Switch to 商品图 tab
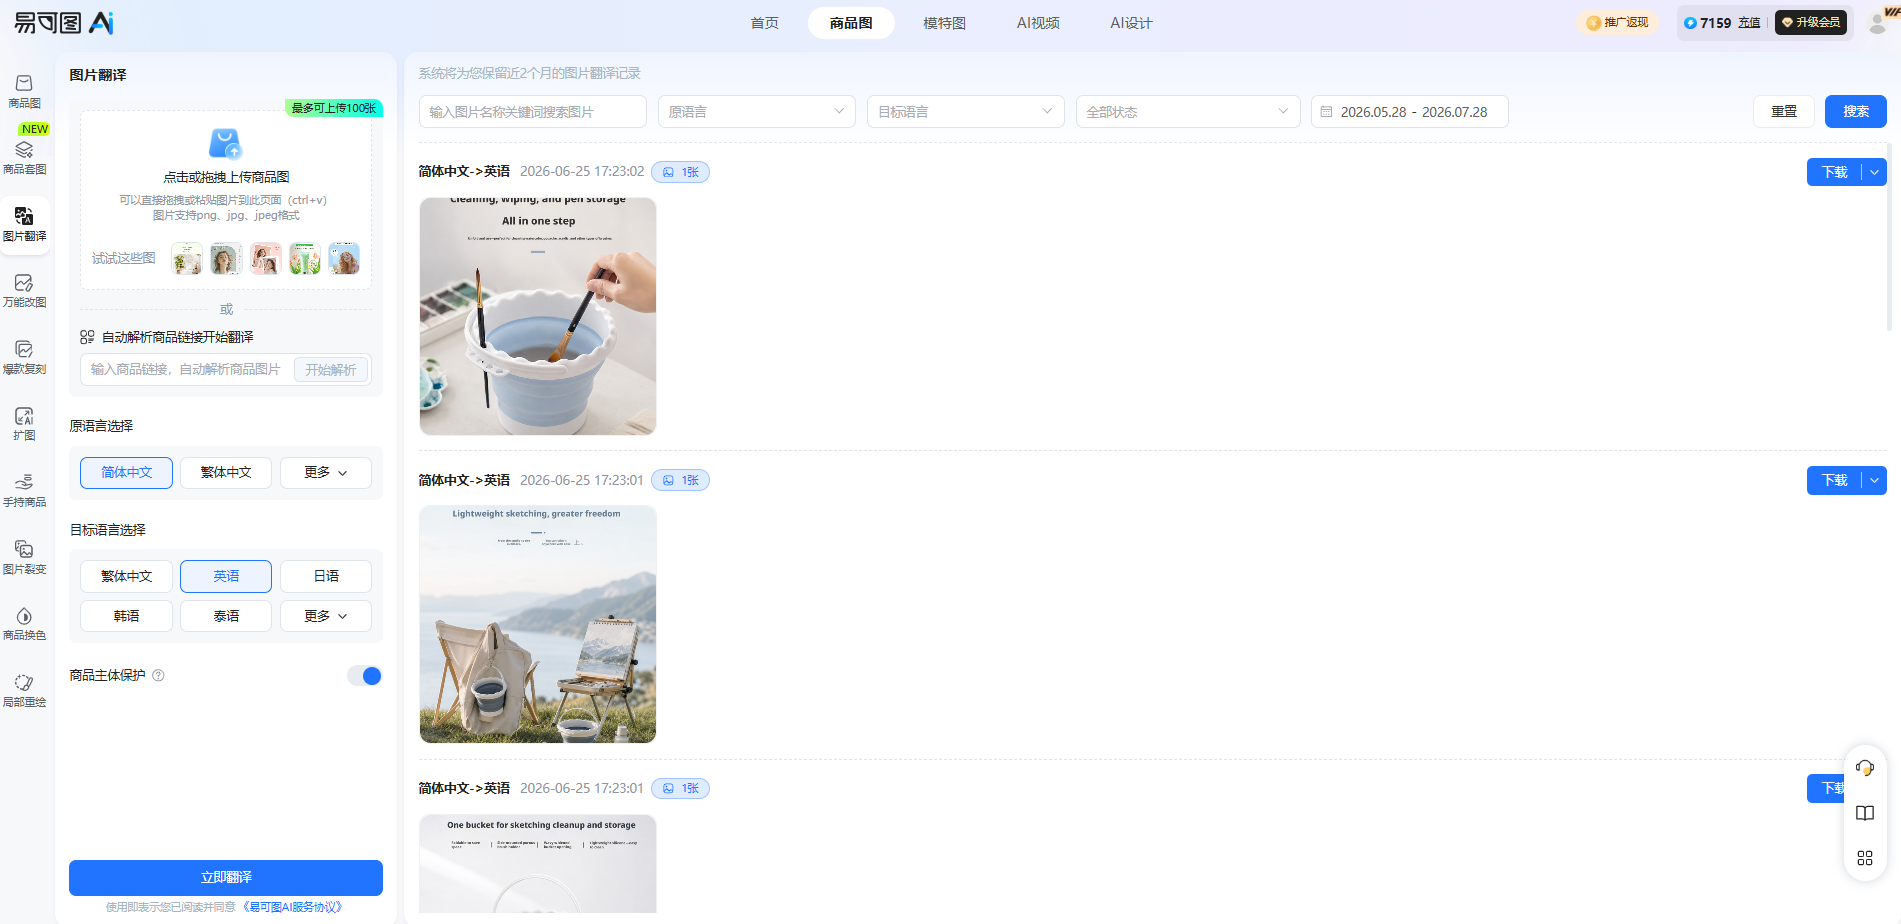1901x924 pixels. 851,23
